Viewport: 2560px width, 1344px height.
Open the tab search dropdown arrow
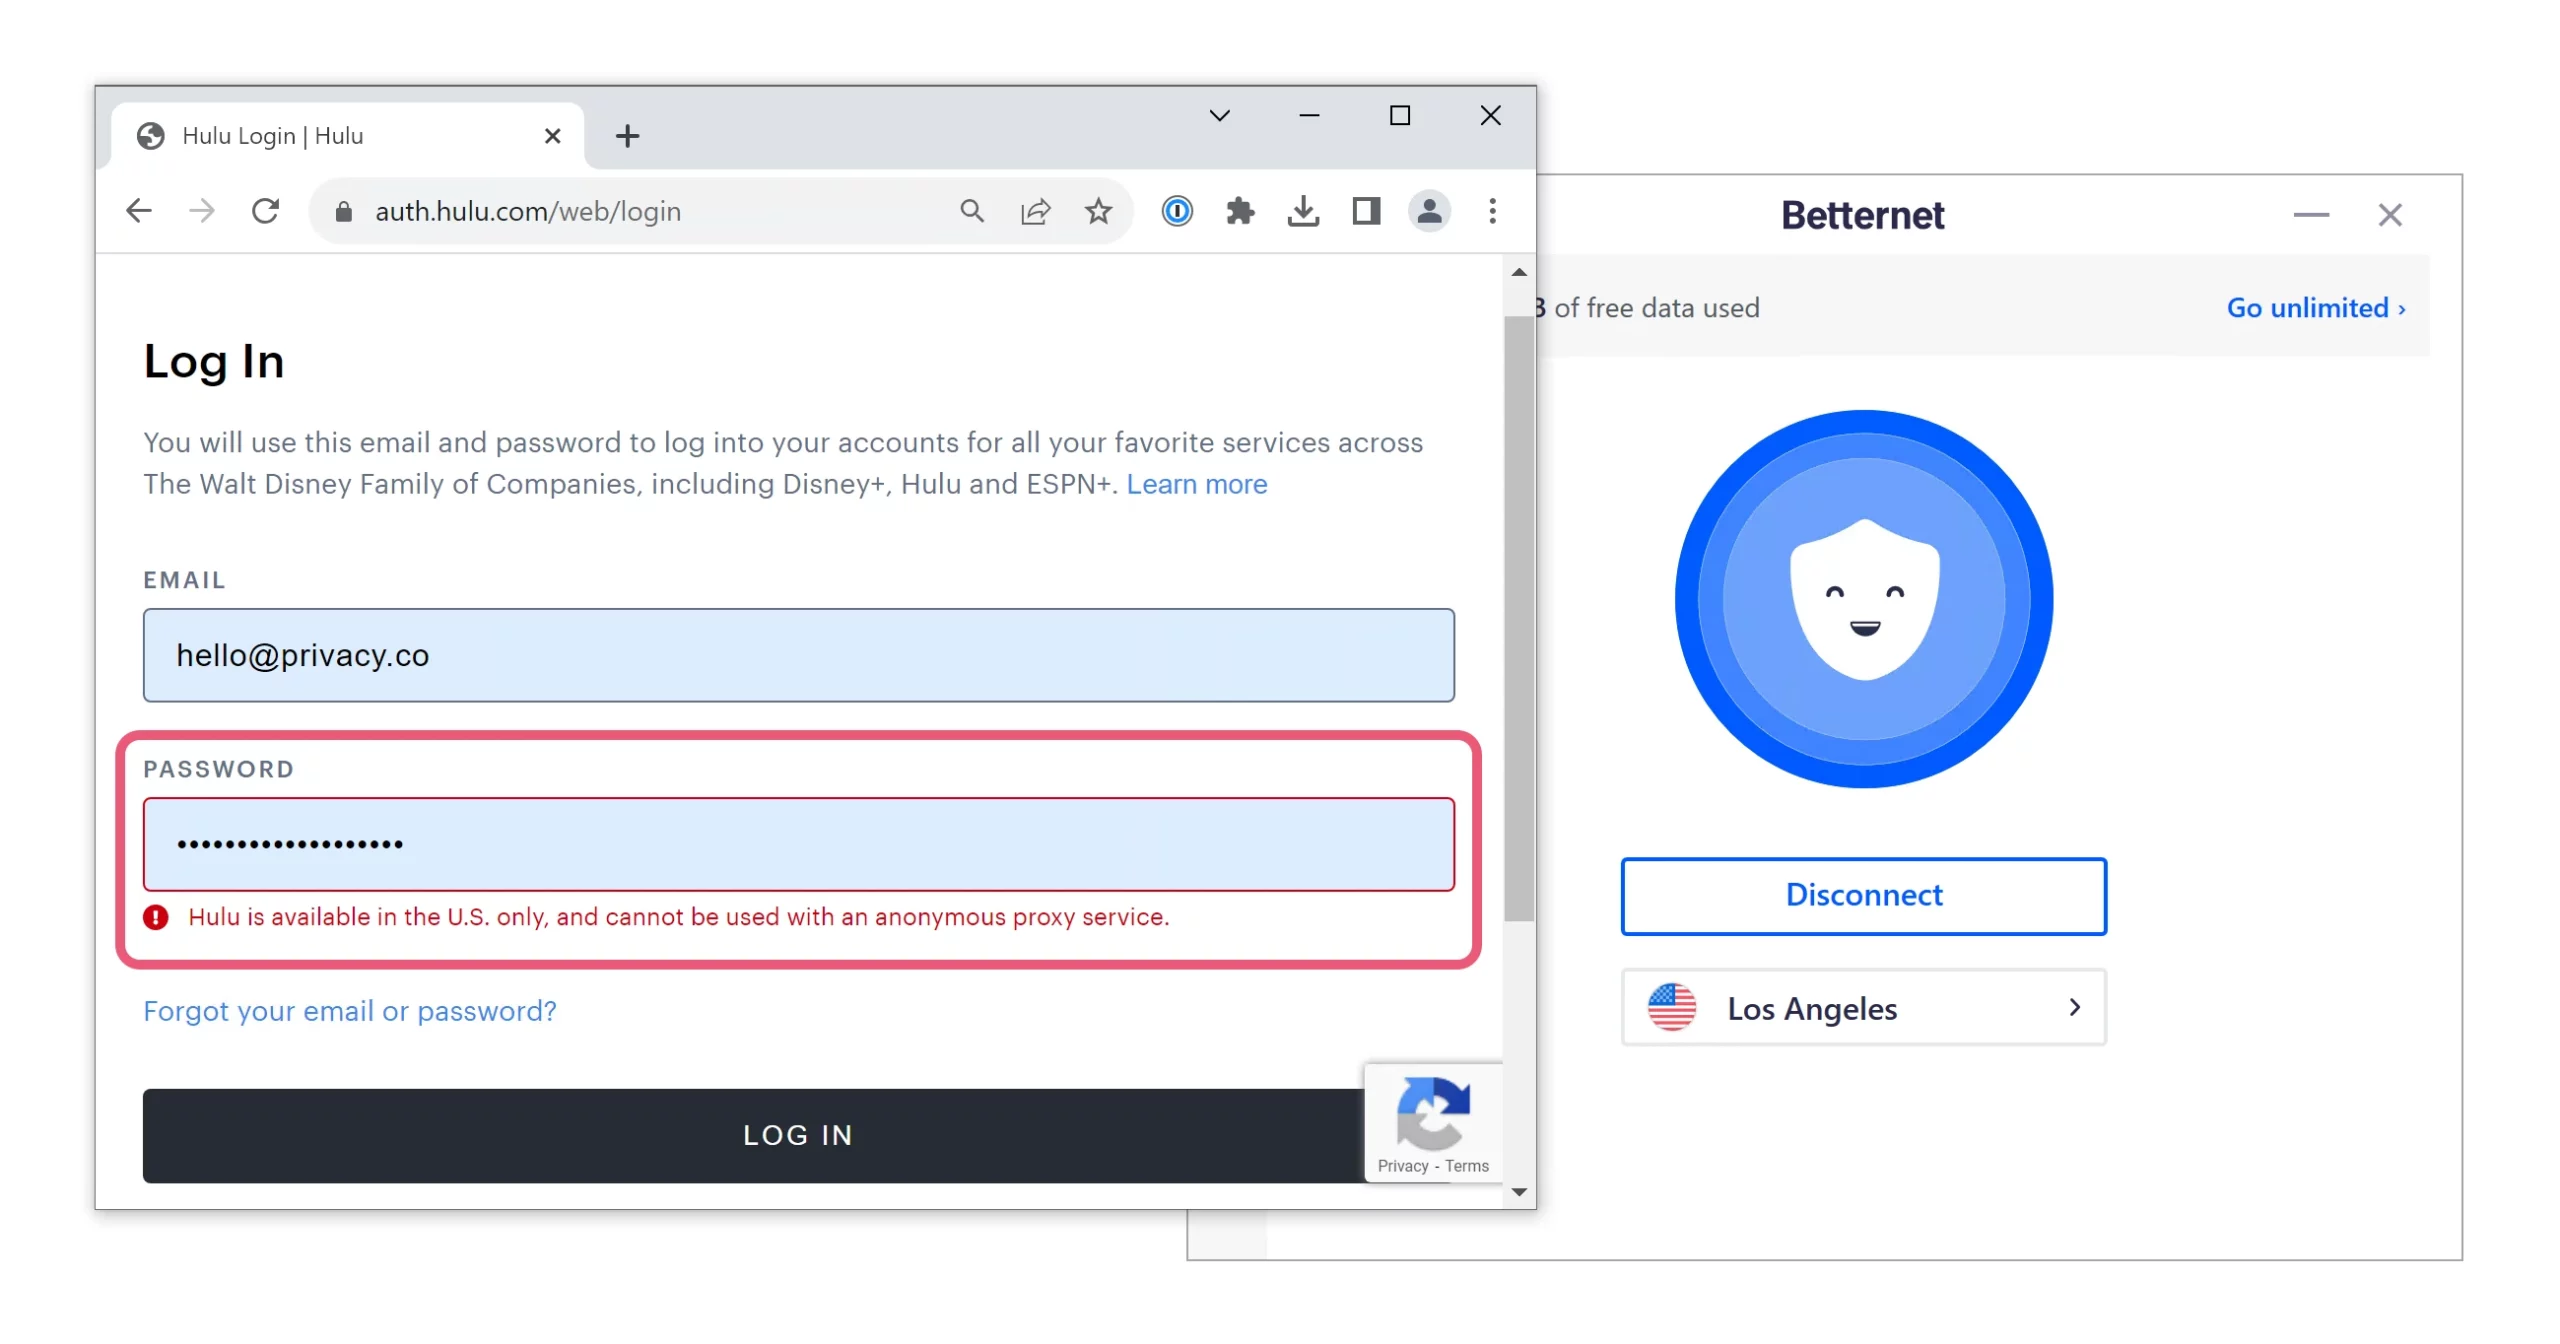click(1218, 115)
